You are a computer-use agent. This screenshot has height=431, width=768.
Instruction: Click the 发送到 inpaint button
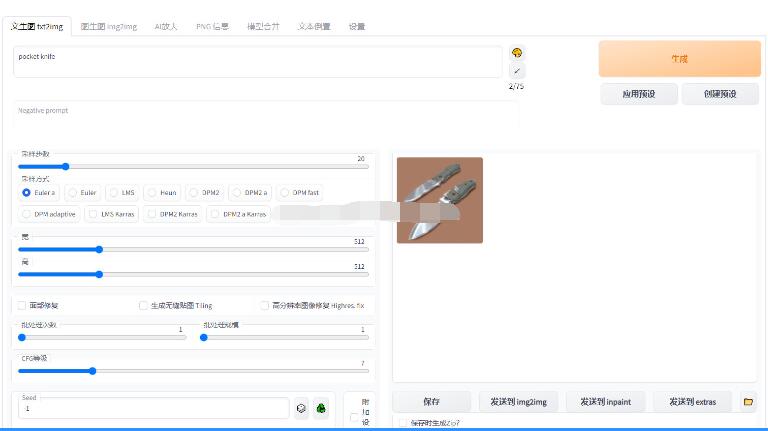[605, 402]
